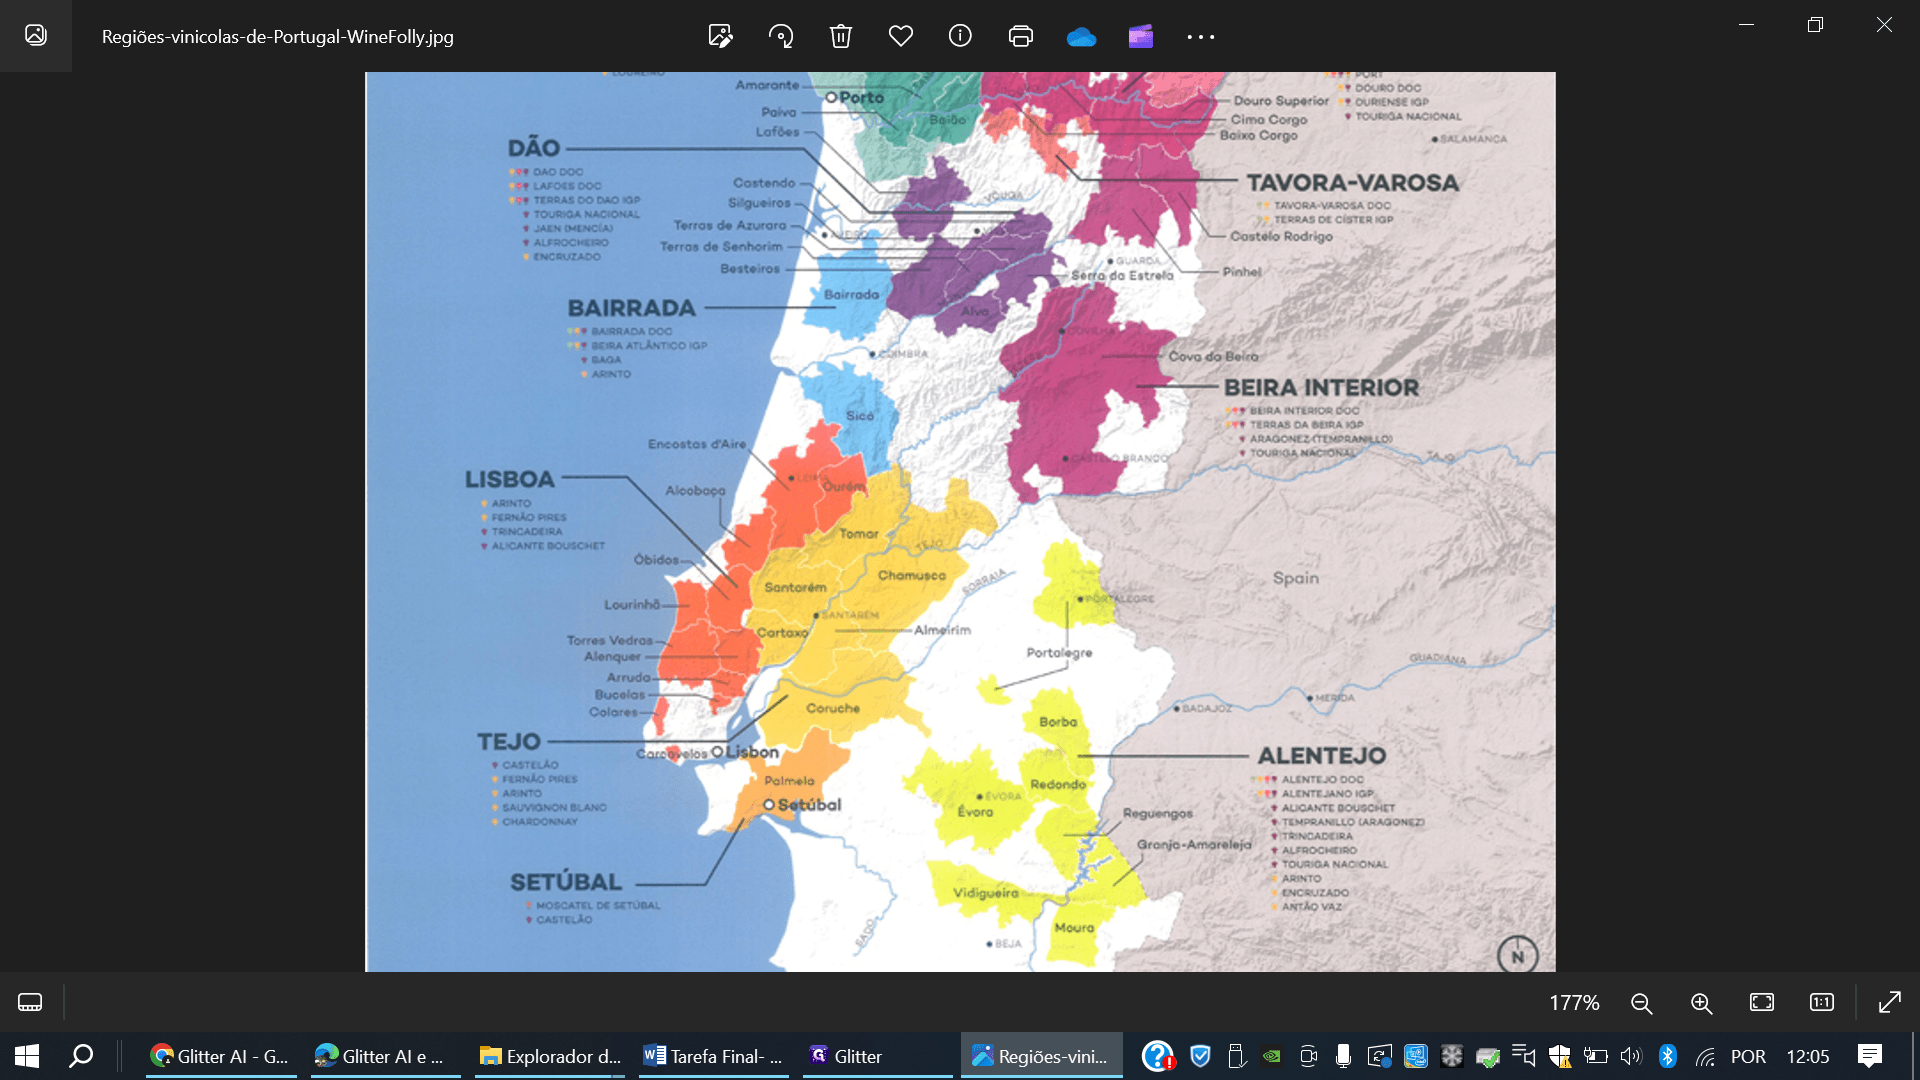Viewport: 1920px width, 1080px height.
Task: Open Glitter app in taskbar
Action: click(x=878, y=1056)
